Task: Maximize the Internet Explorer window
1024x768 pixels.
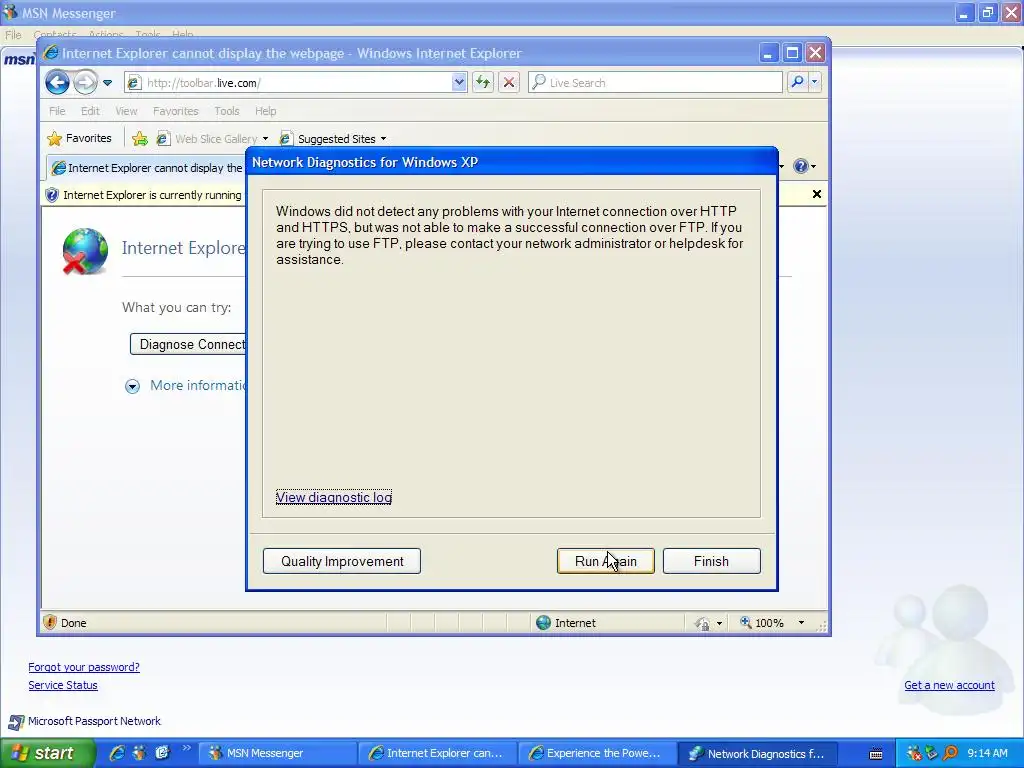Action: click(x=792, y=53)
